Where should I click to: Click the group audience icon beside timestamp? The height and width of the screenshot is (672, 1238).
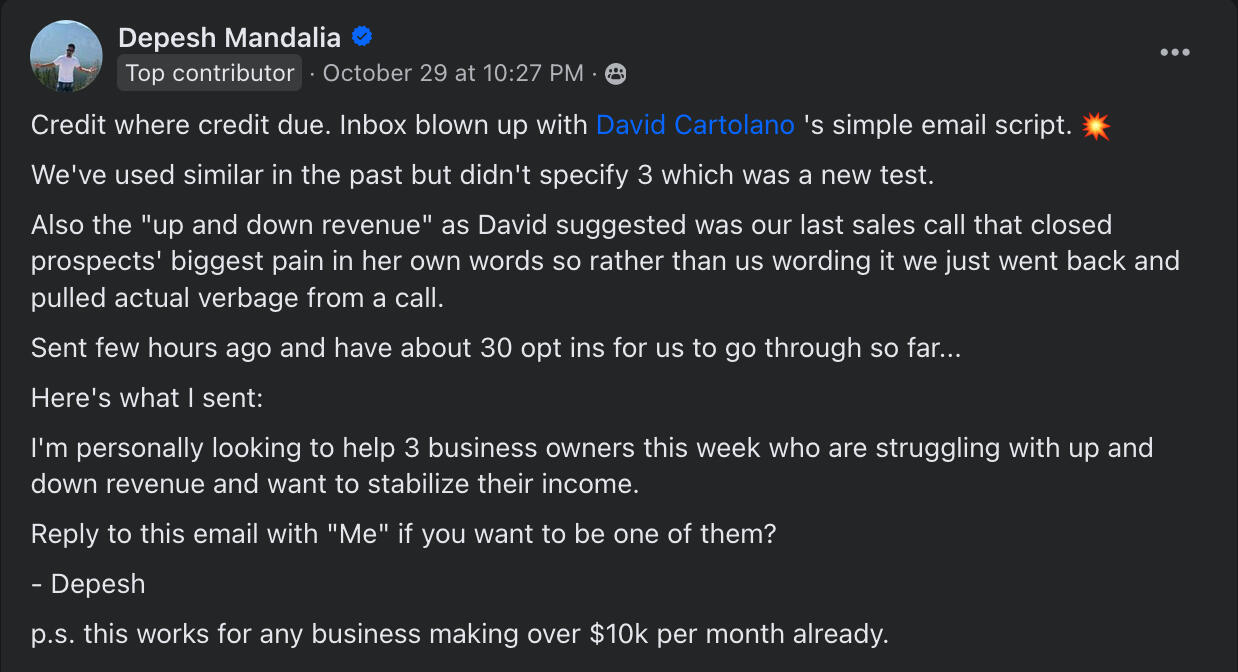click(616, 73)
